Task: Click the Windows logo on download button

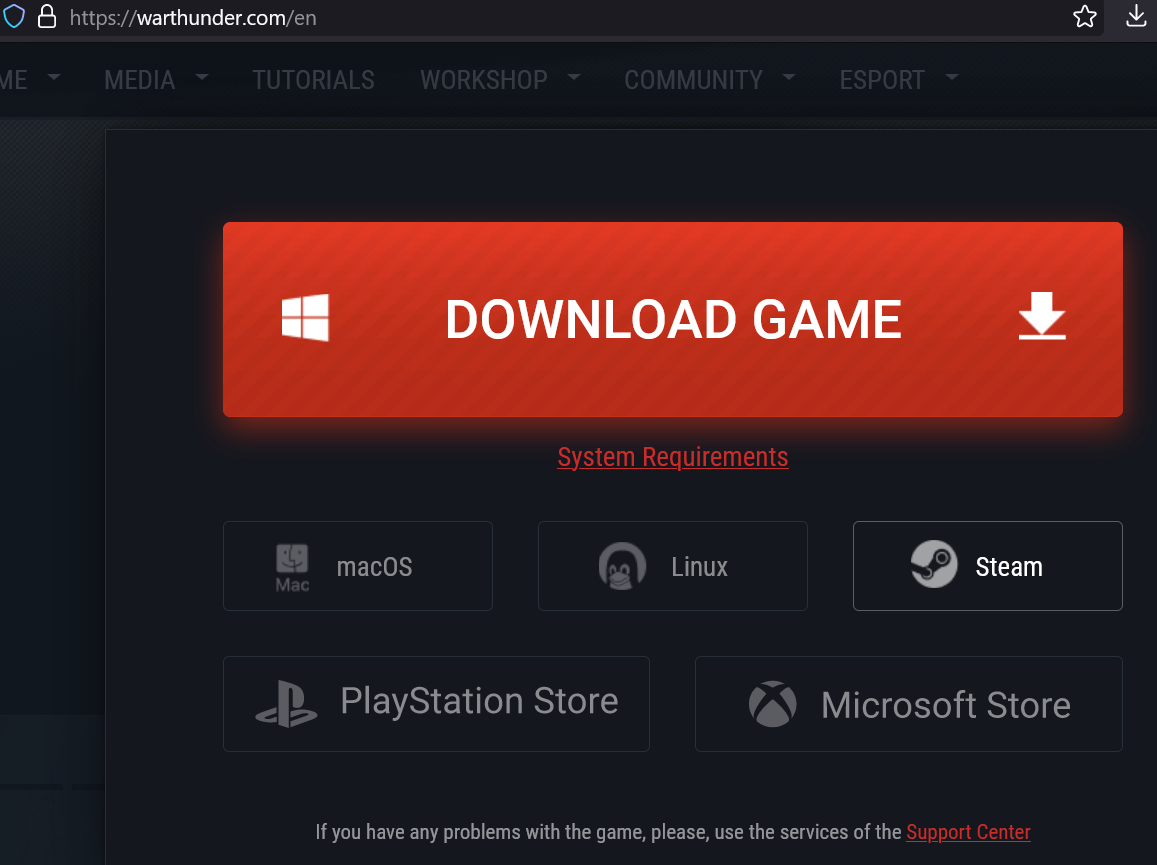Action: click(305, 318)
